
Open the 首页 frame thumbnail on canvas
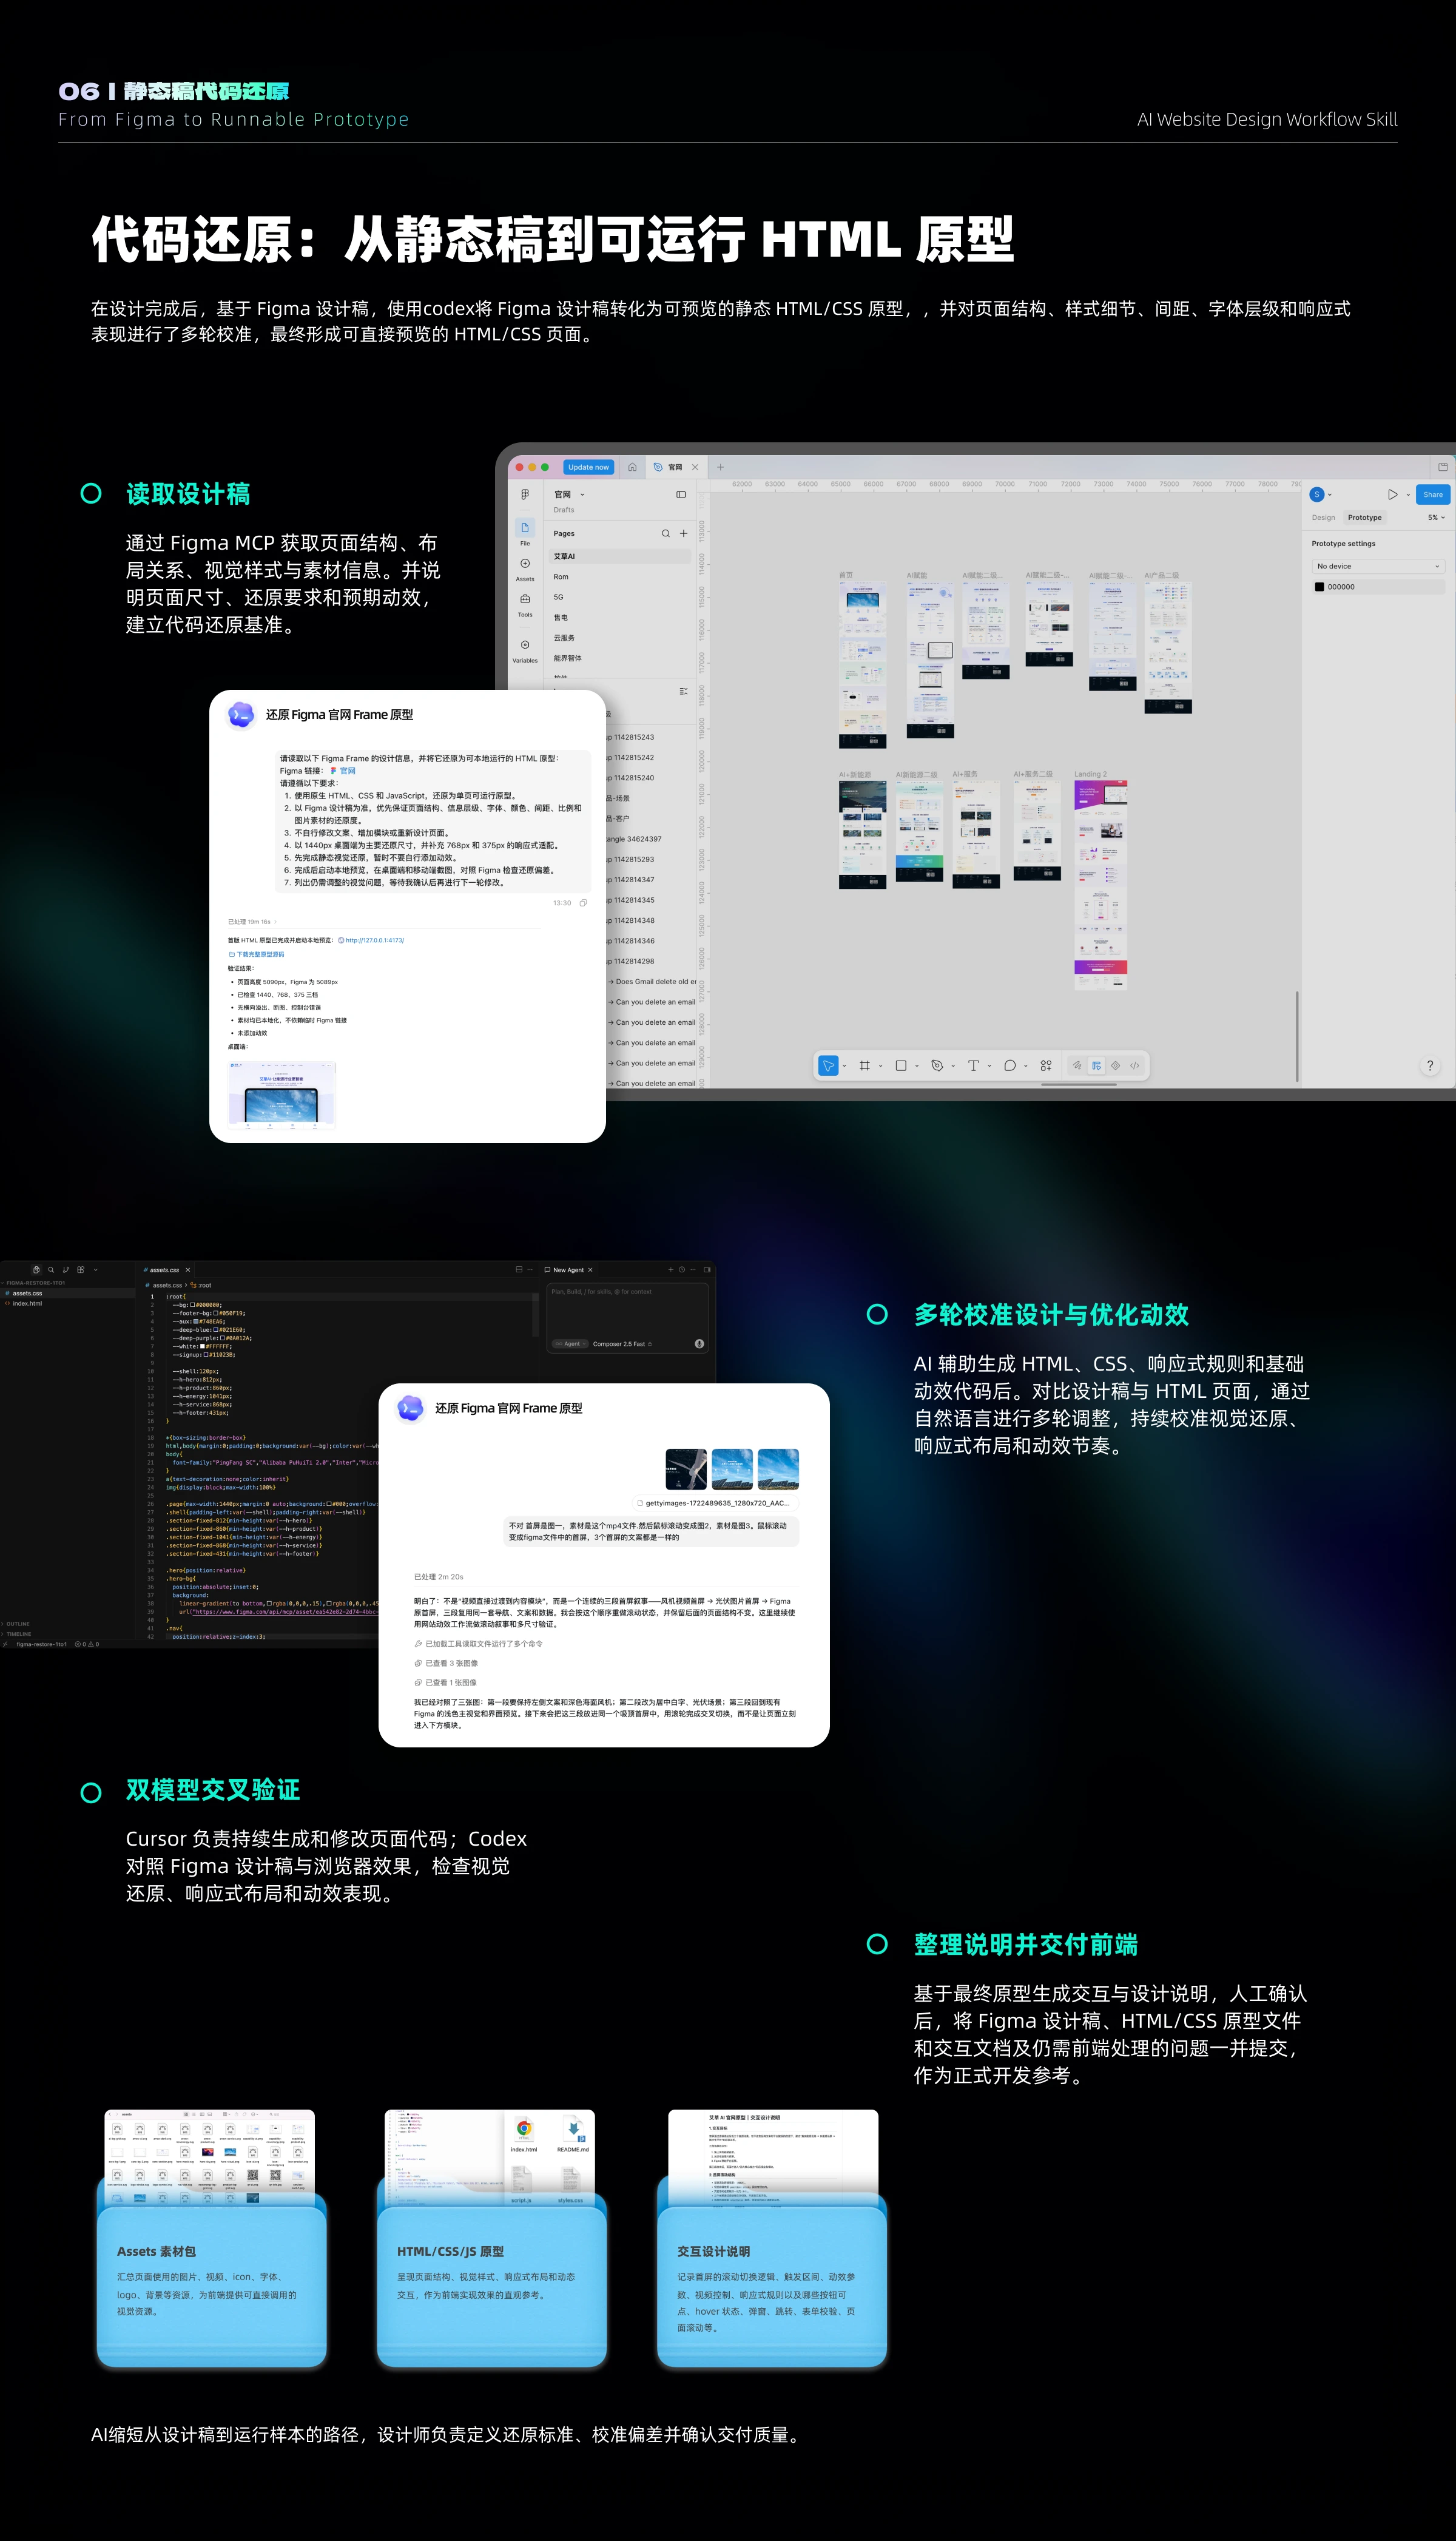(x=862, y=665)
